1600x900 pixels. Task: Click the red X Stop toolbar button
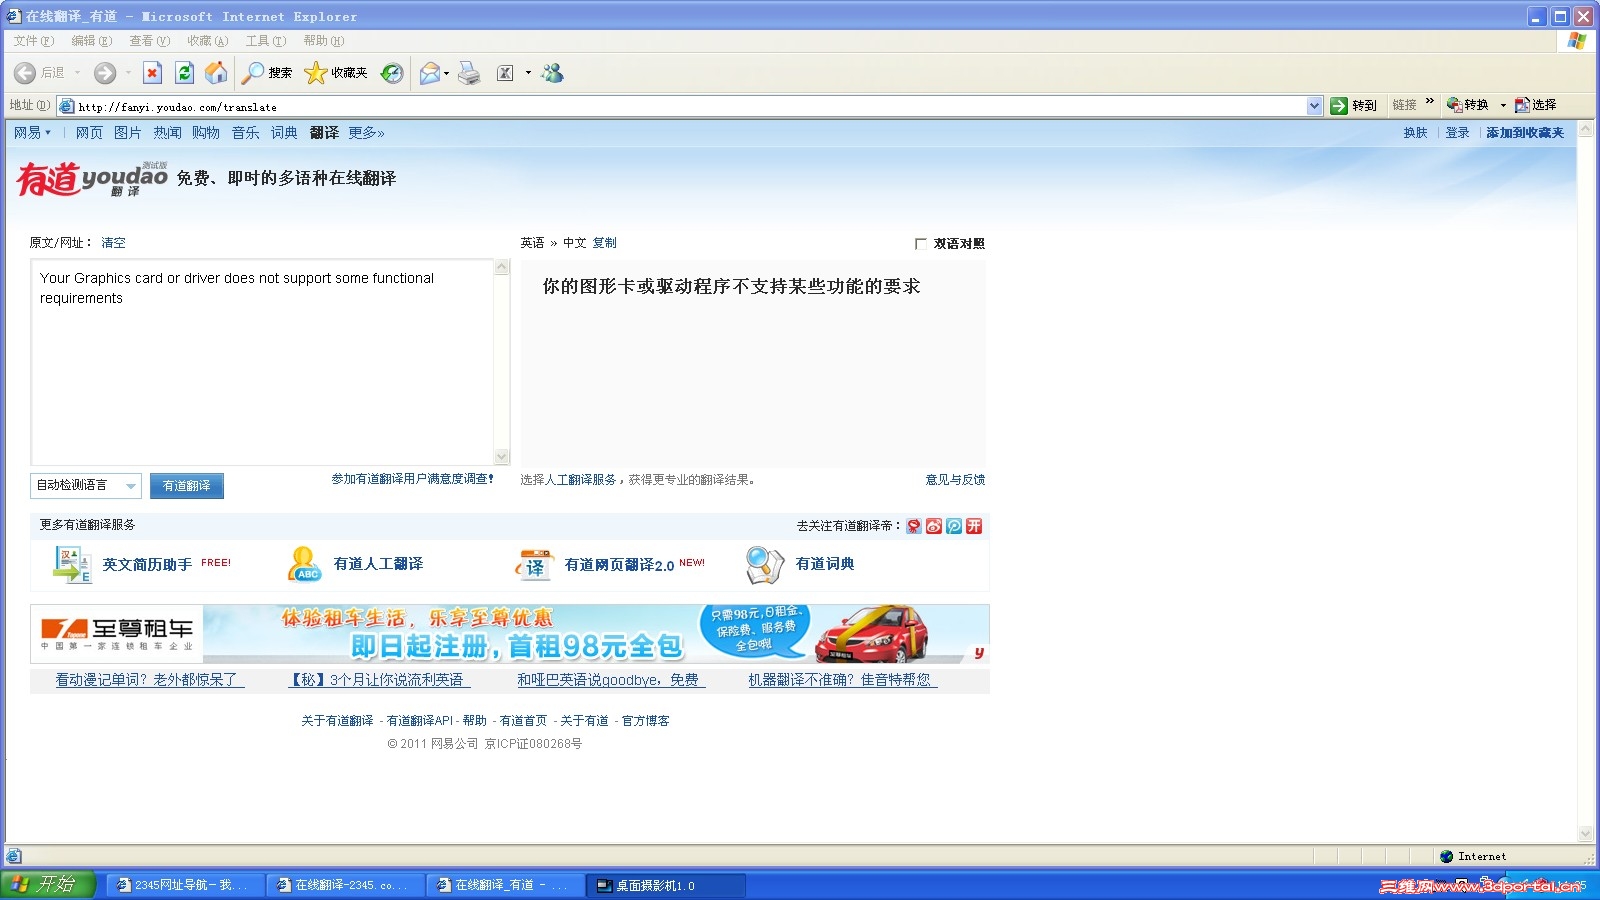[x=152, y=73]
